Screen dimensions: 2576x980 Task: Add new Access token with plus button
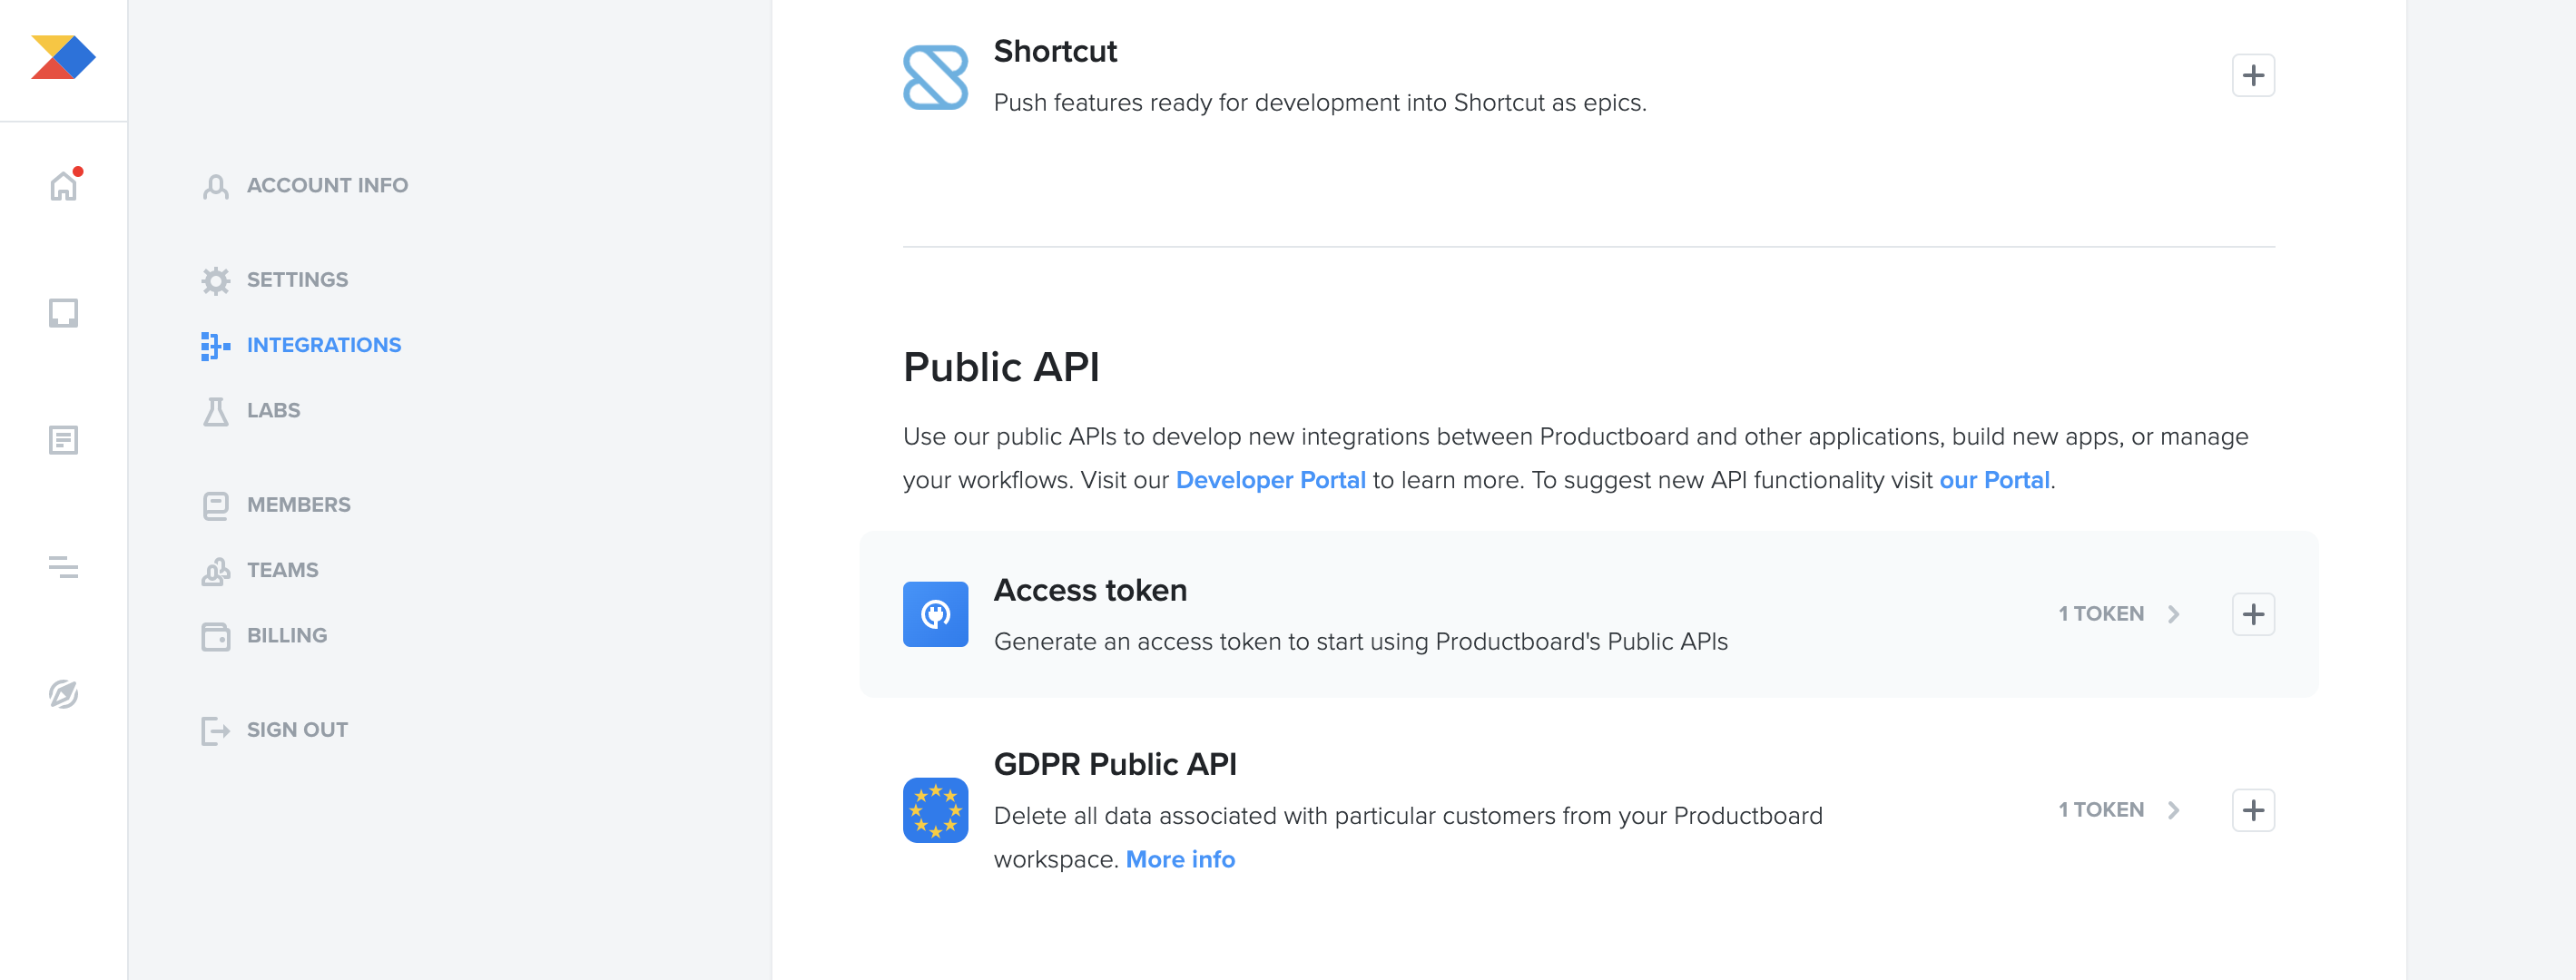point(2252,614)
